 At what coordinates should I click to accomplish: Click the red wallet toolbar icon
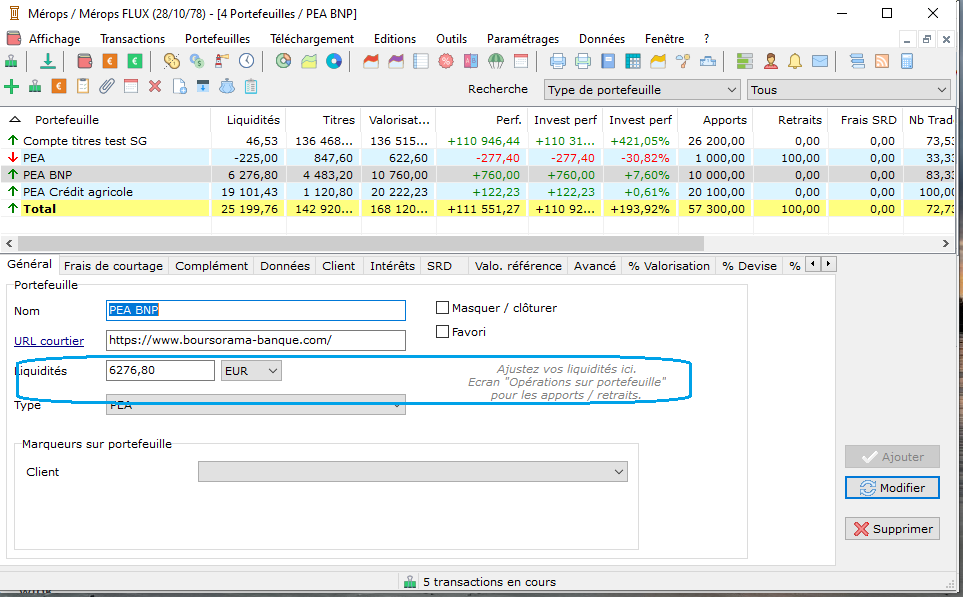[x=85, y=61]
